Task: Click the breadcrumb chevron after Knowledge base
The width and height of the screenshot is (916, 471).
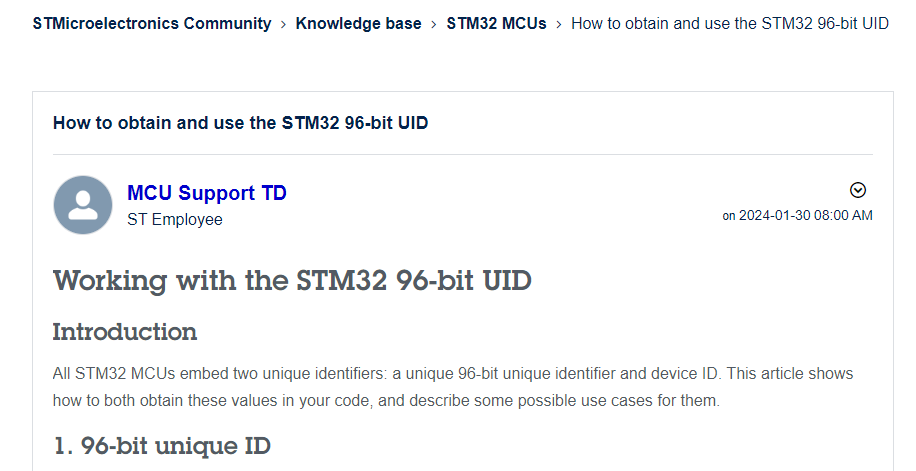Action: [433, 24]
